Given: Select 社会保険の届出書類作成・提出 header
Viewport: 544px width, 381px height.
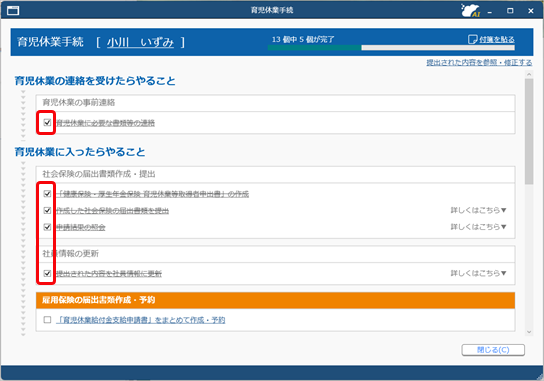Looking at the screenshot, I should click(x=275, y=174).
